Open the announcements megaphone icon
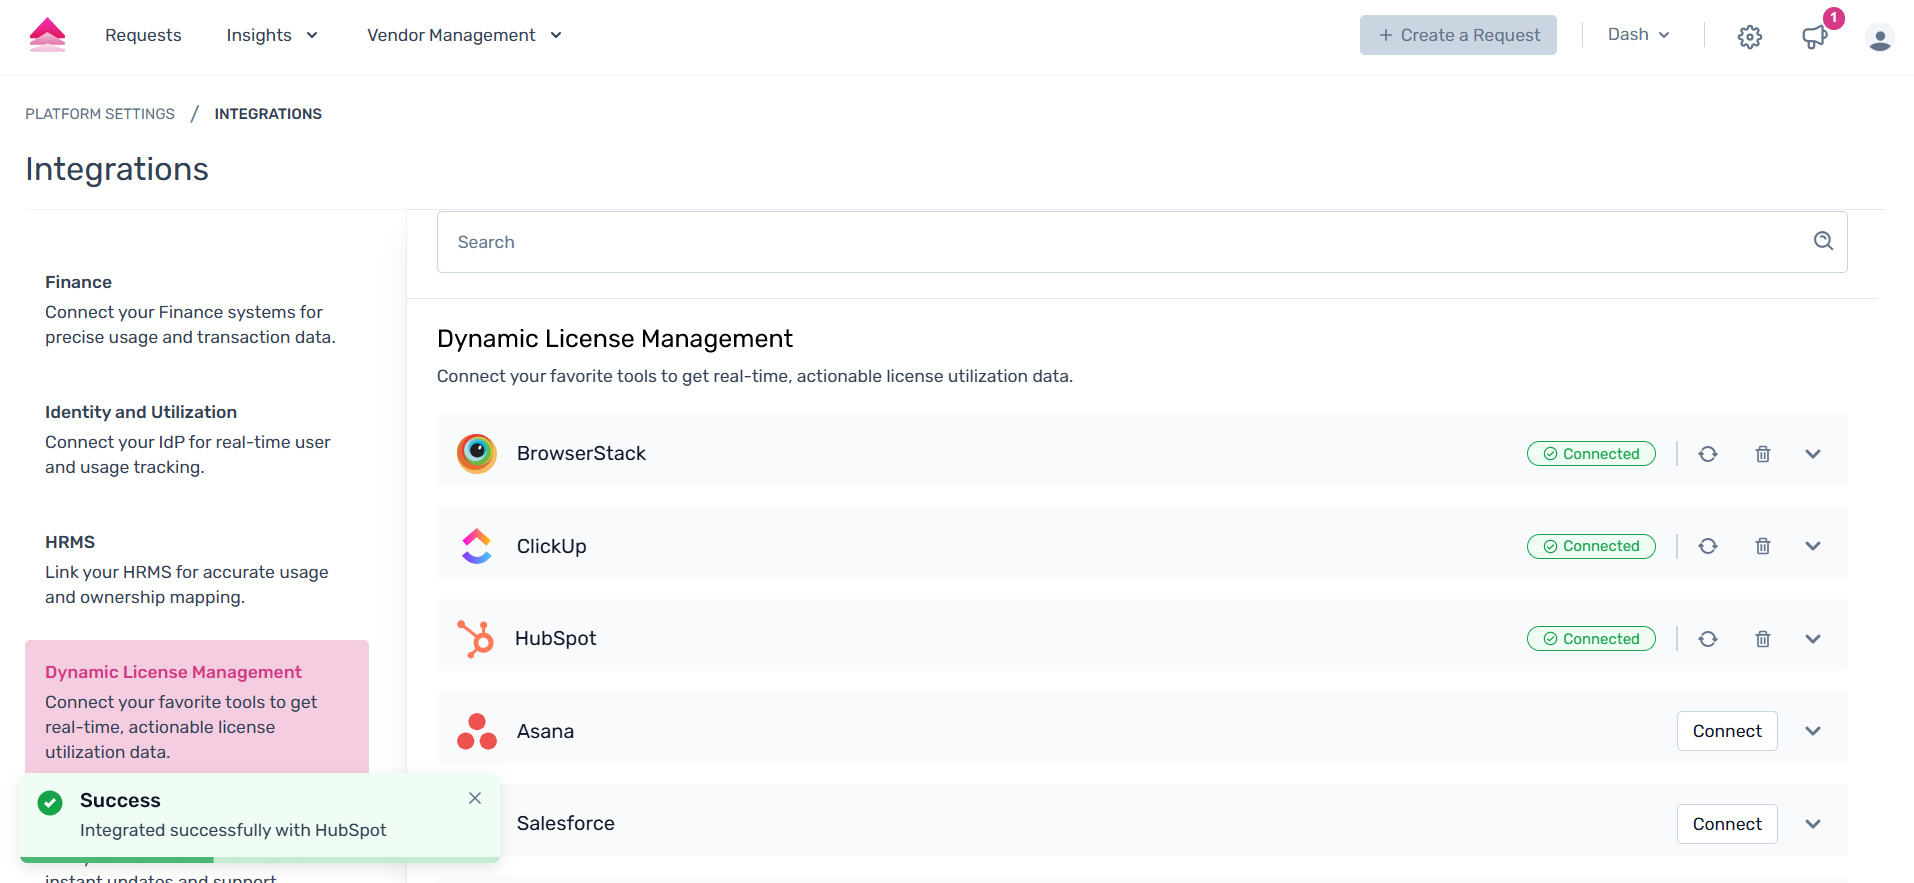 click(x=1814, y=37)
